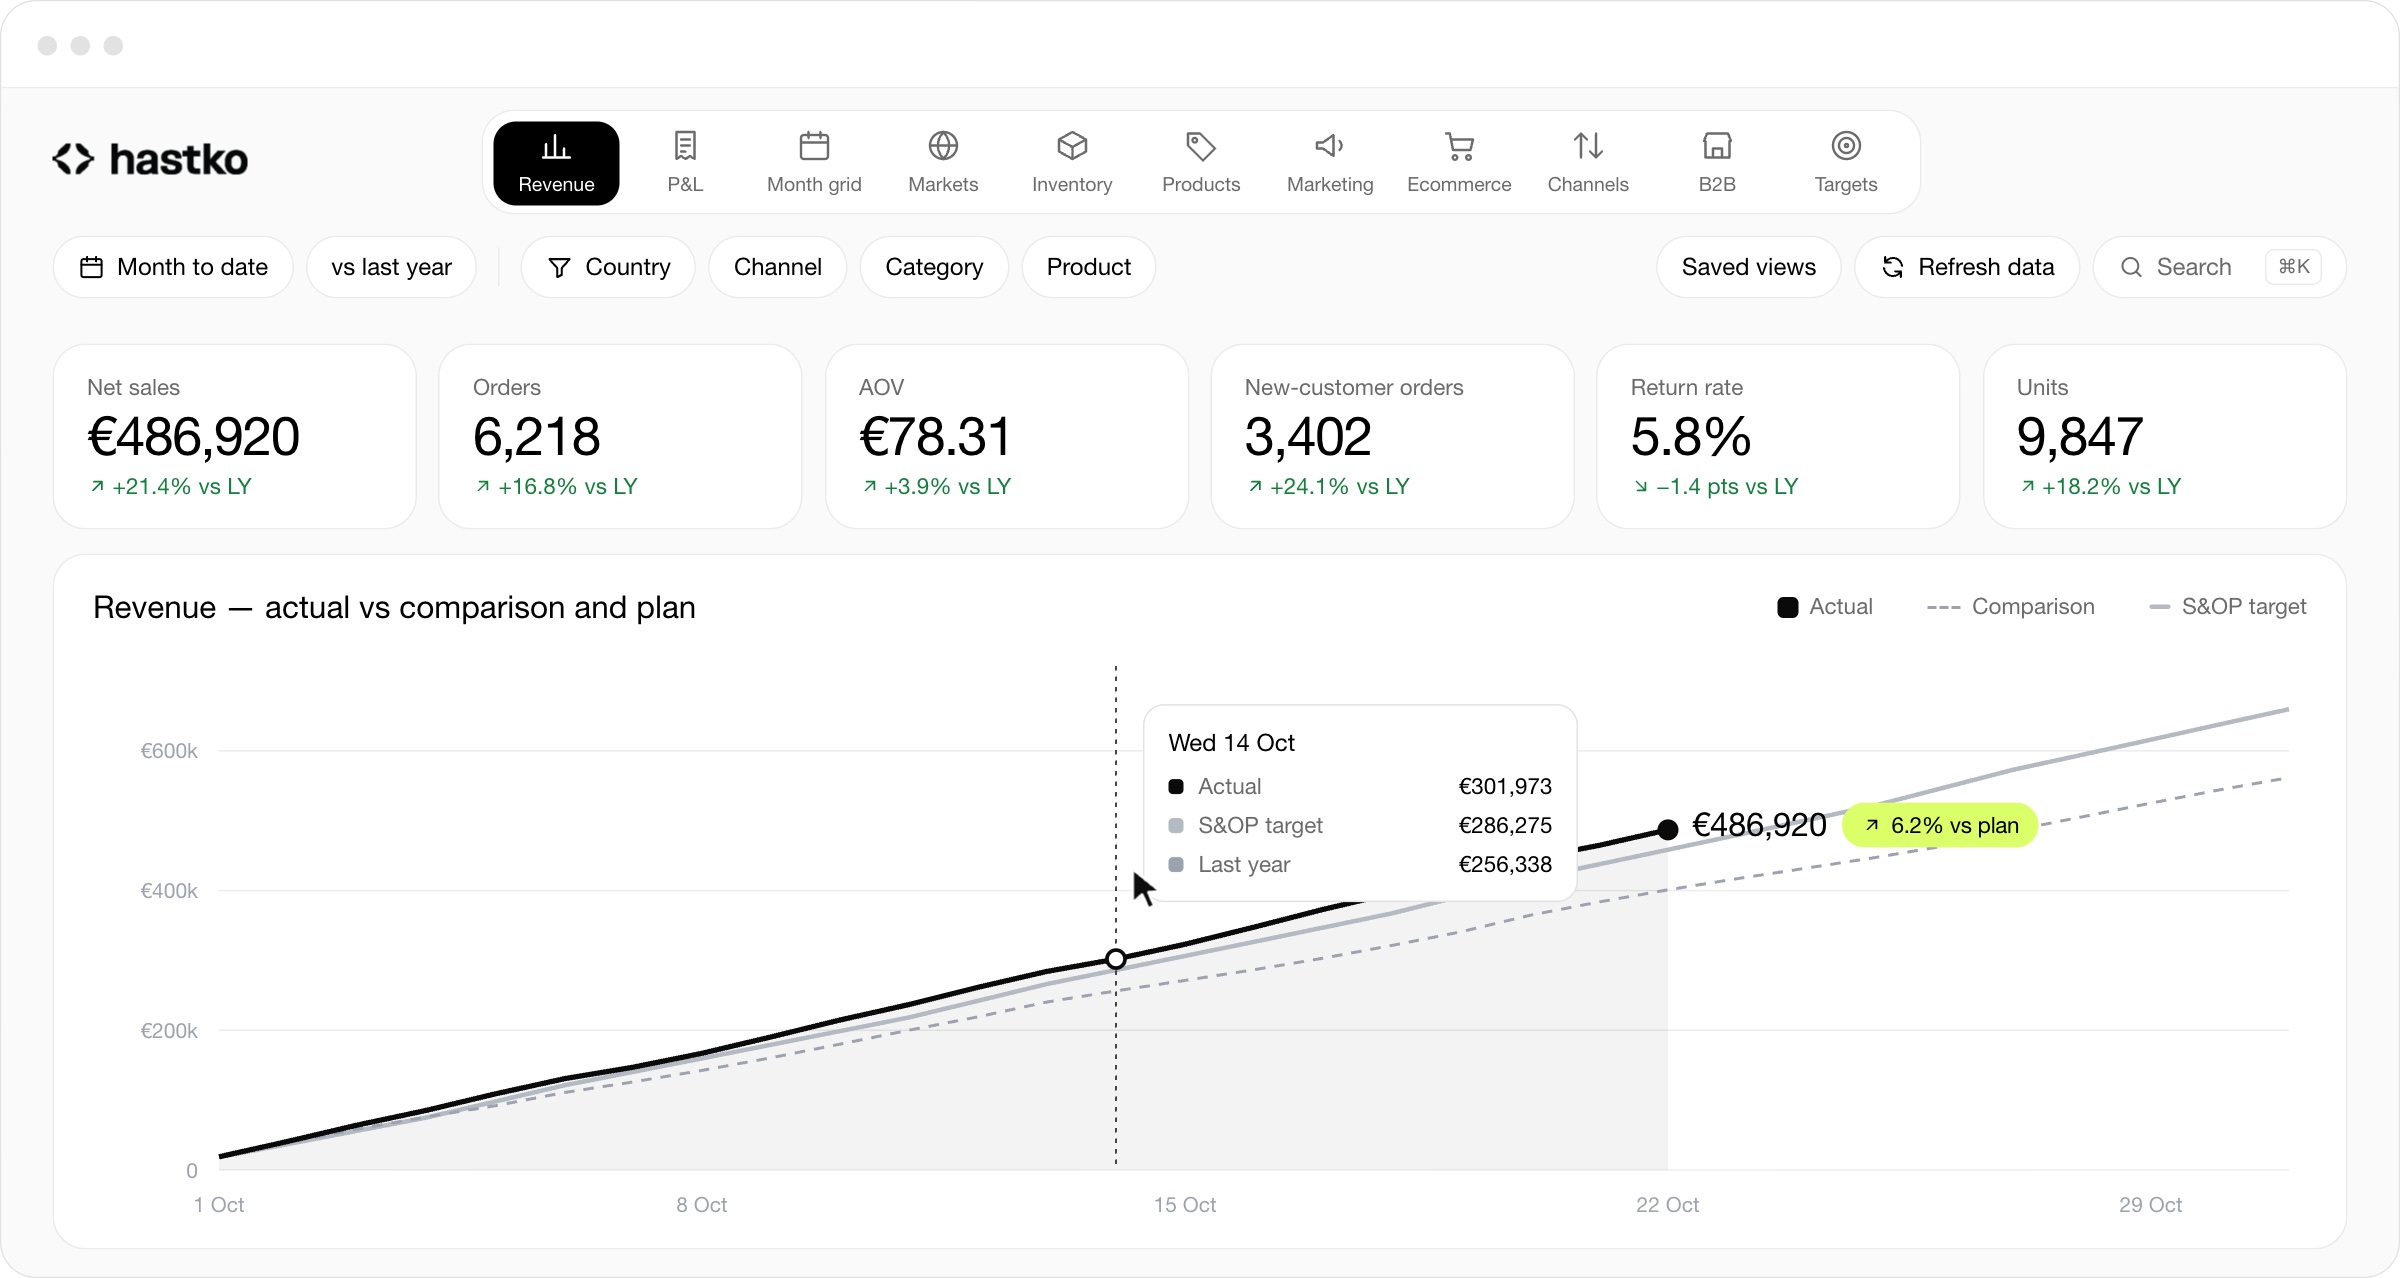Click the Ecommerce cart icon
This screenshot has width=2400, height=1278.
coord(1459,146)
